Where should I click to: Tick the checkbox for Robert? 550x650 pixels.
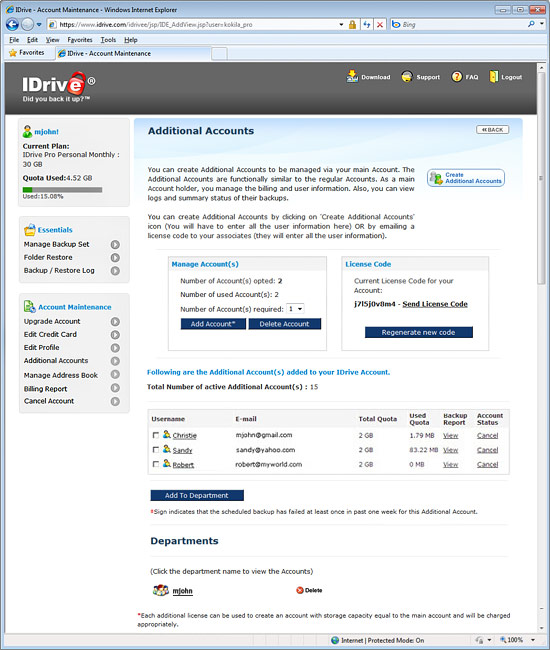click(x=156, y=464)
